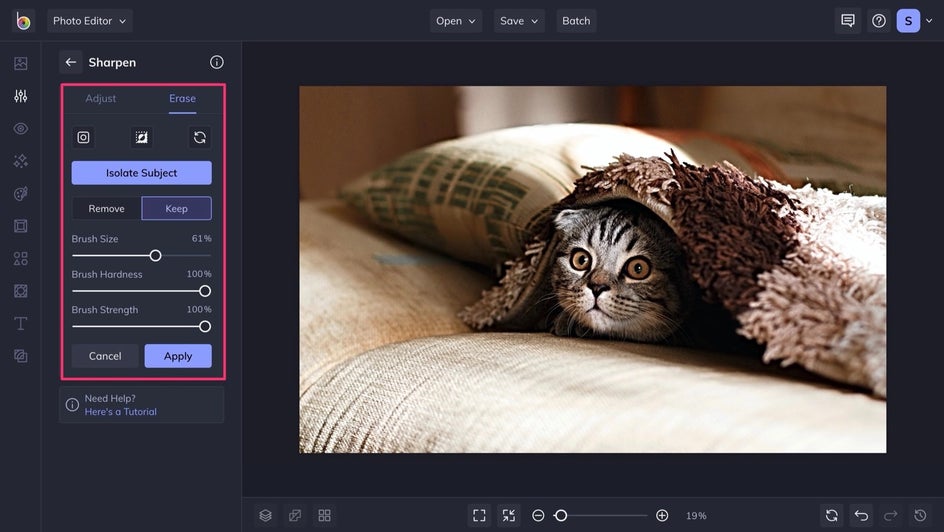Undo the last action
The width and height of the screenshot is (944, 532).
pos(862,516)
